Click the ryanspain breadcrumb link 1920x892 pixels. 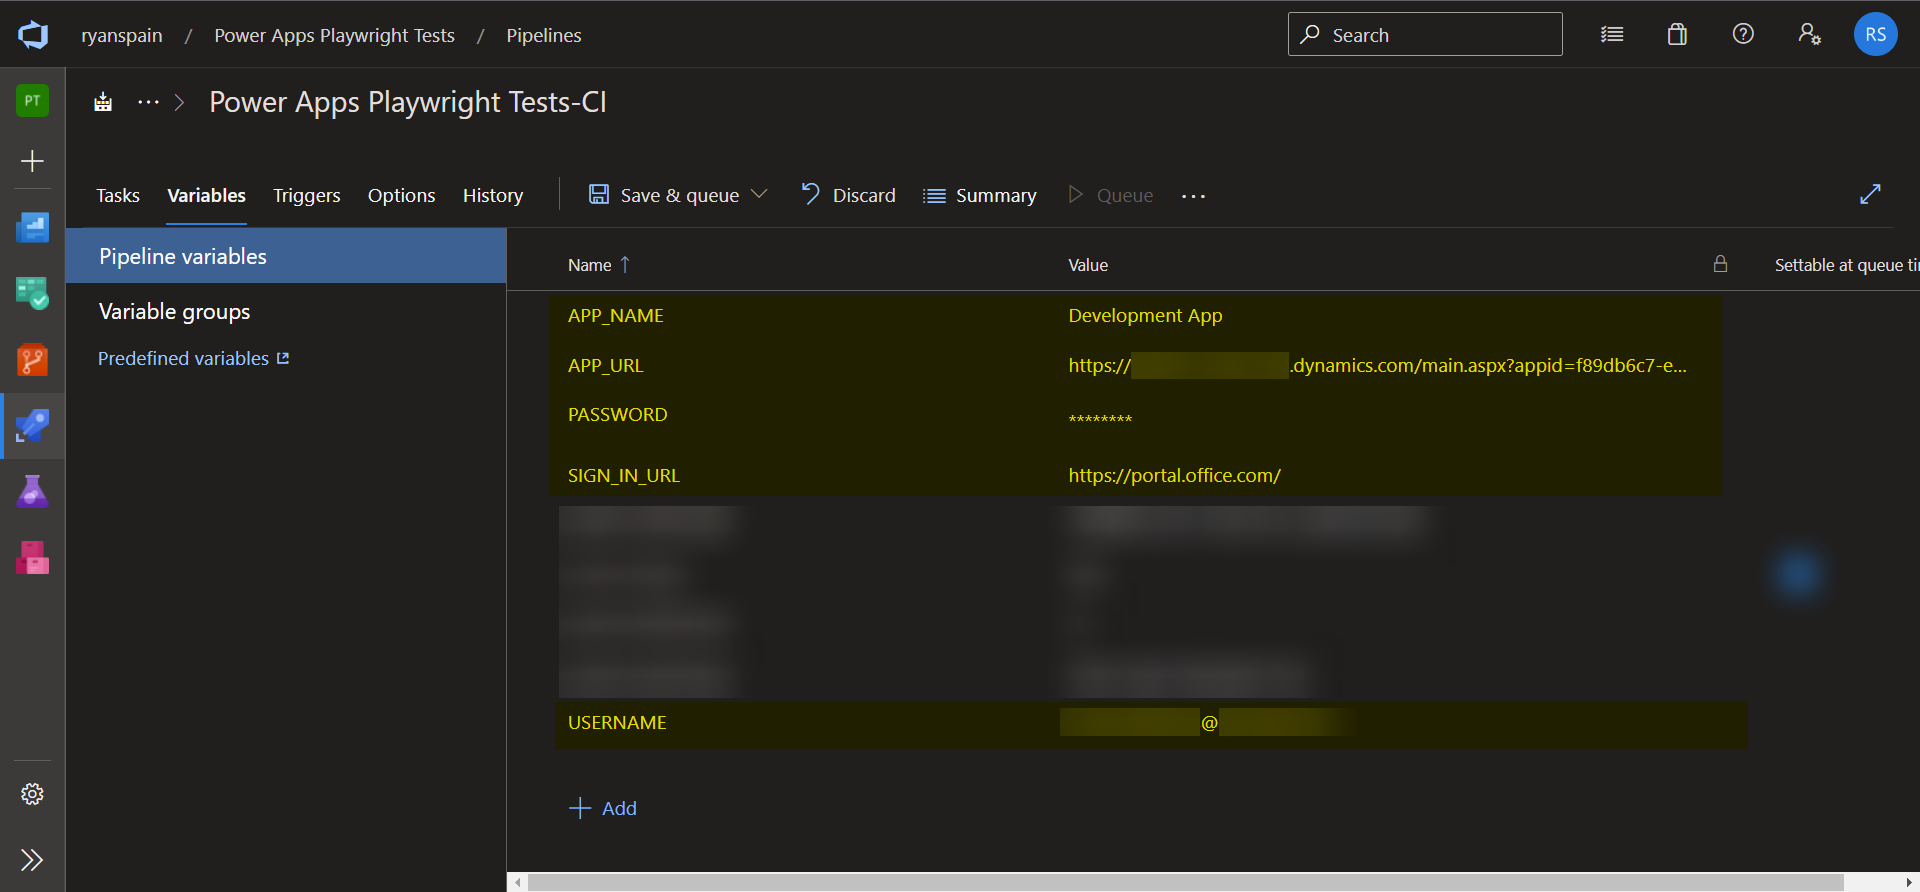122,35
